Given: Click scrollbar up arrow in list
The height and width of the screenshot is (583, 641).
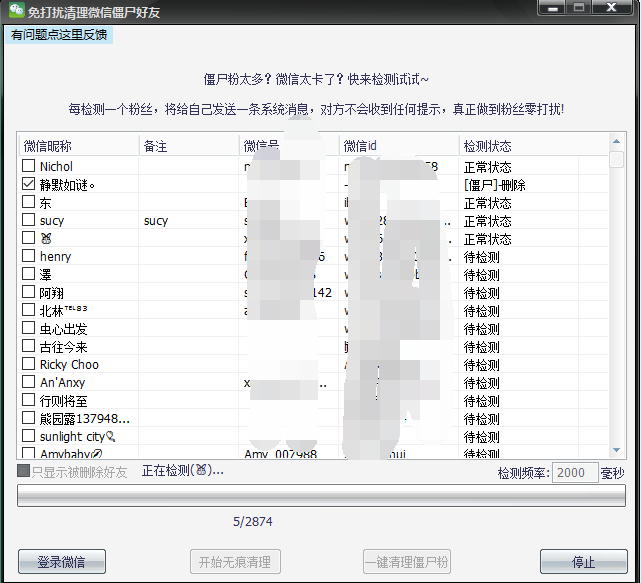Looking at the screenshot, I should [616, 141].
